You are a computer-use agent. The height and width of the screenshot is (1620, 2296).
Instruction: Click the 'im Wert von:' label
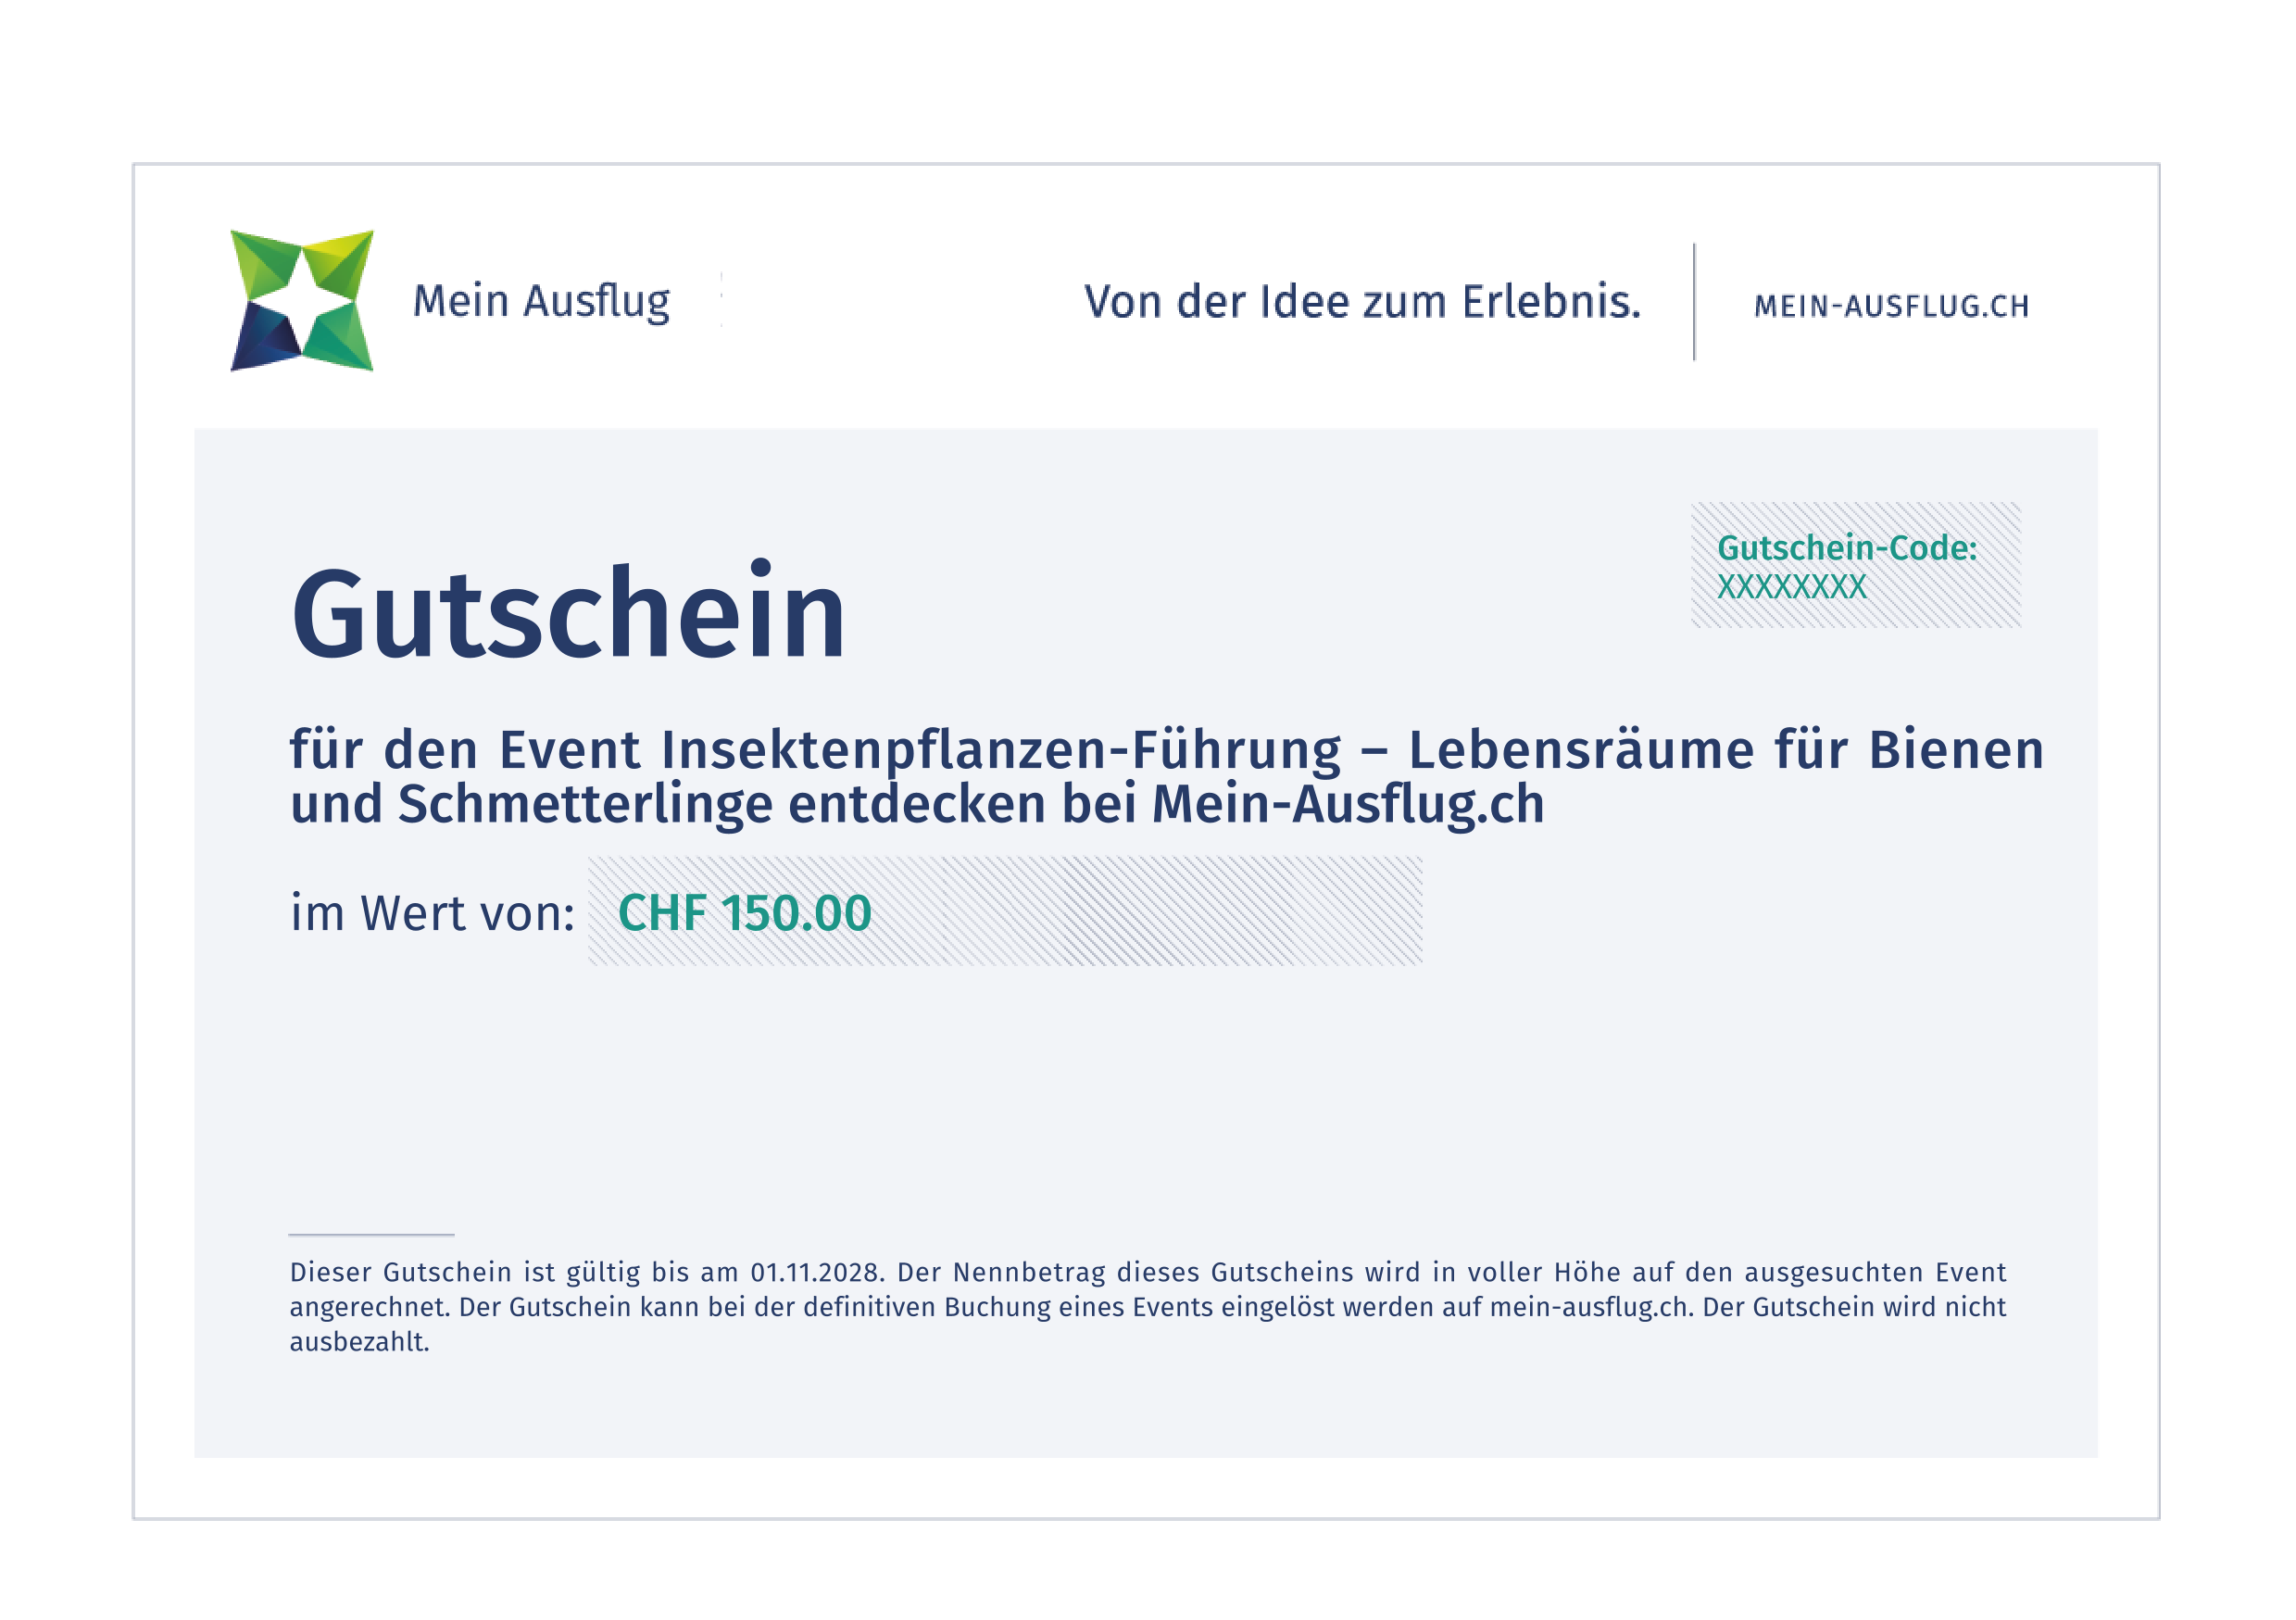click(432, 913)
